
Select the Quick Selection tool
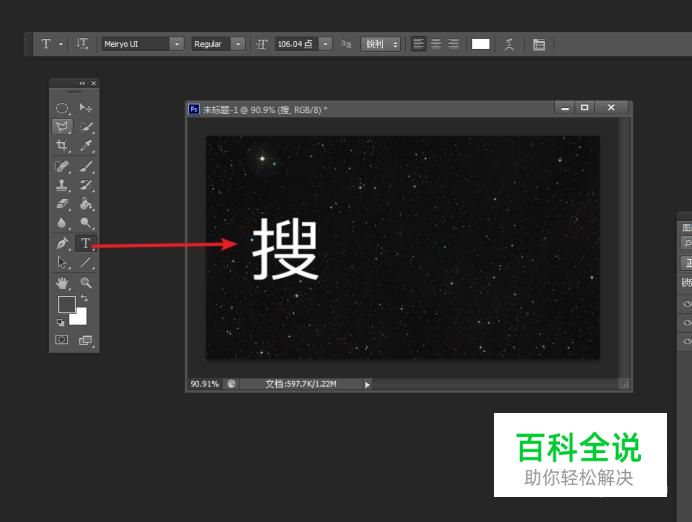pos(86,127)
